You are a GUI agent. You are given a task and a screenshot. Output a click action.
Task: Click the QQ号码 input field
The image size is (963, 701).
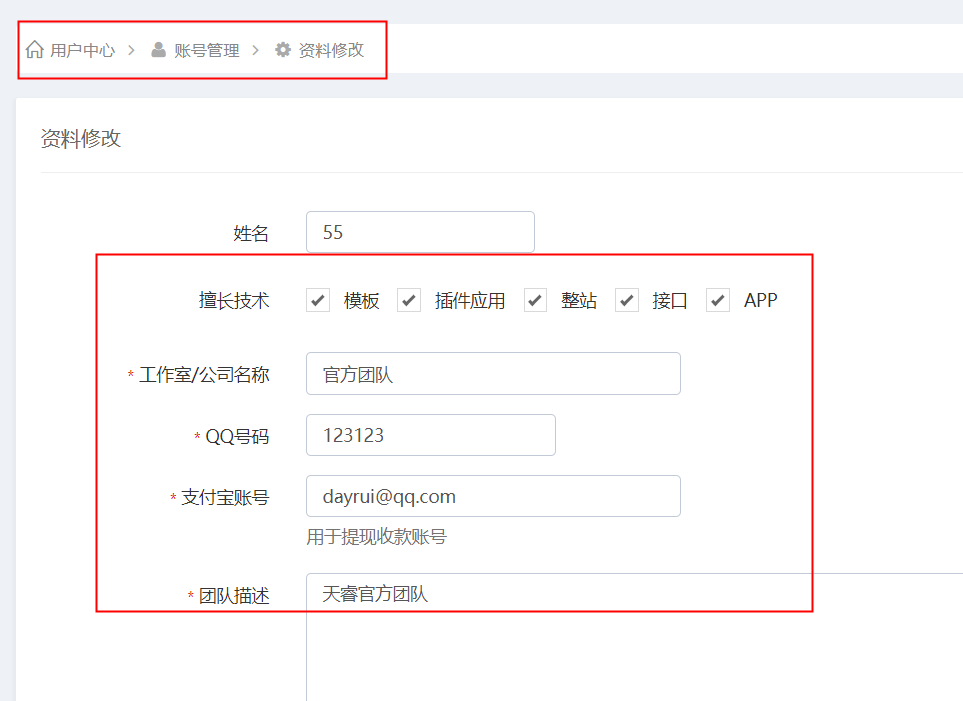coord(431,435)
